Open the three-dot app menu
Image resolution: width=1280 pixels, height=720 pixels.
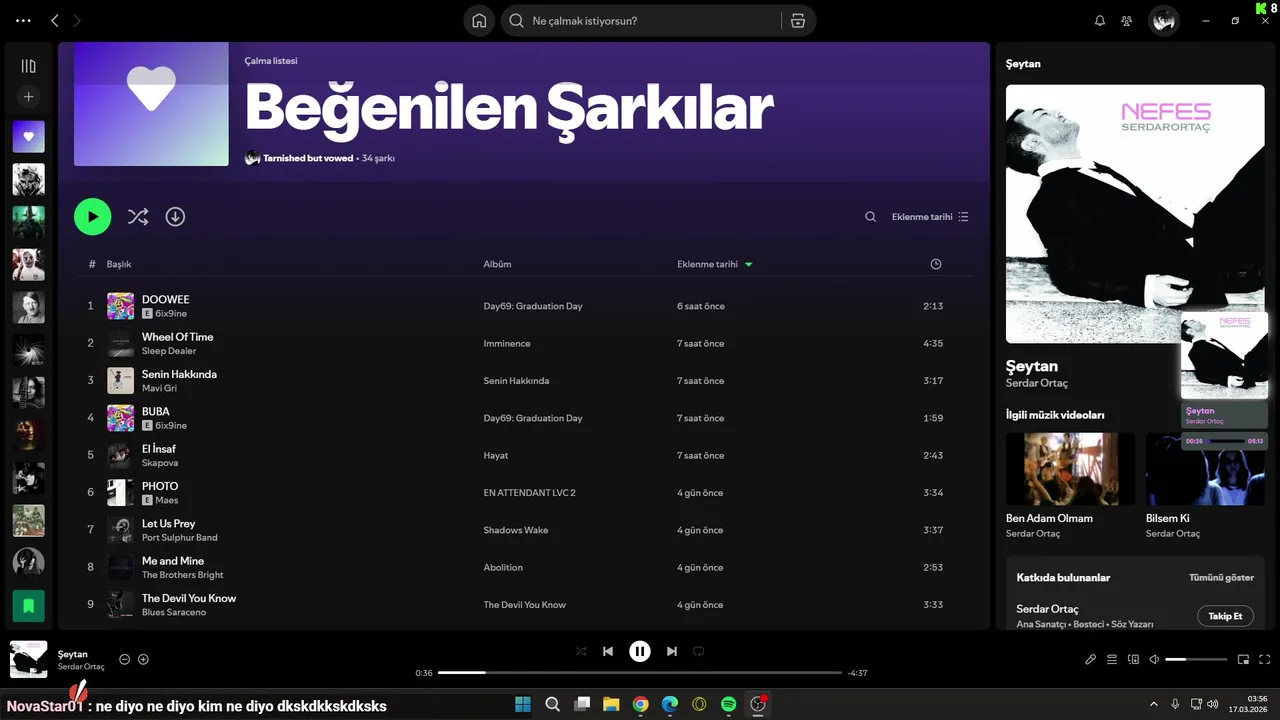[23, 20]
